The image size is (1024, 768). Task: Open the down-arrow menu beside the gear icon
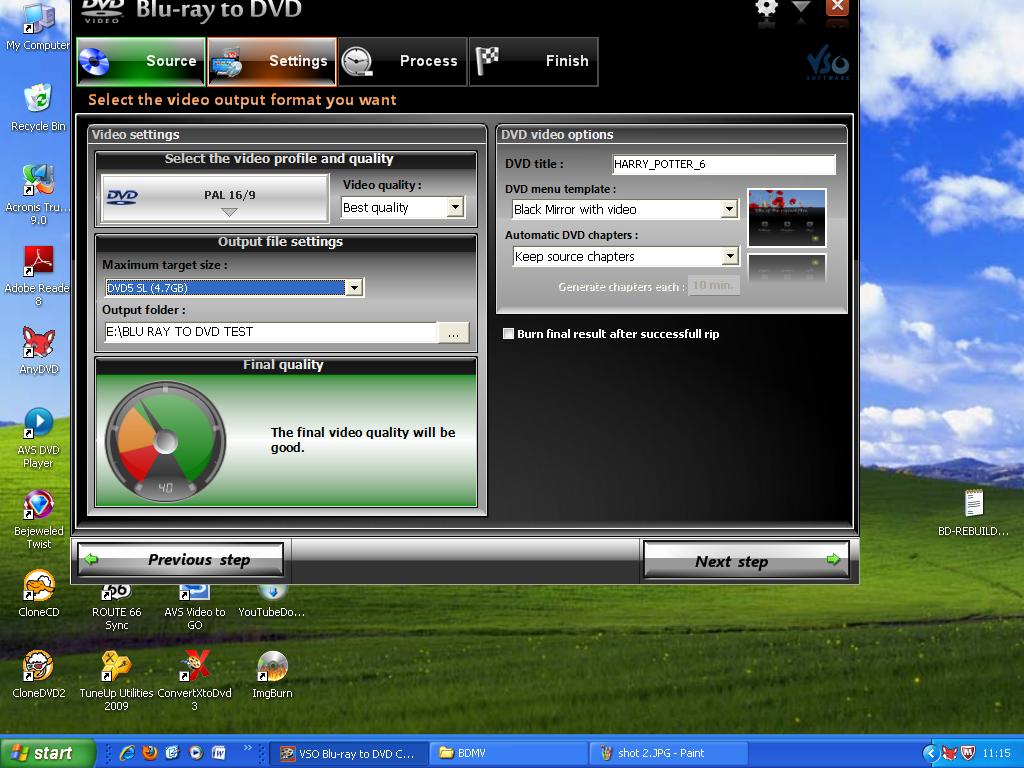(801, 7)
